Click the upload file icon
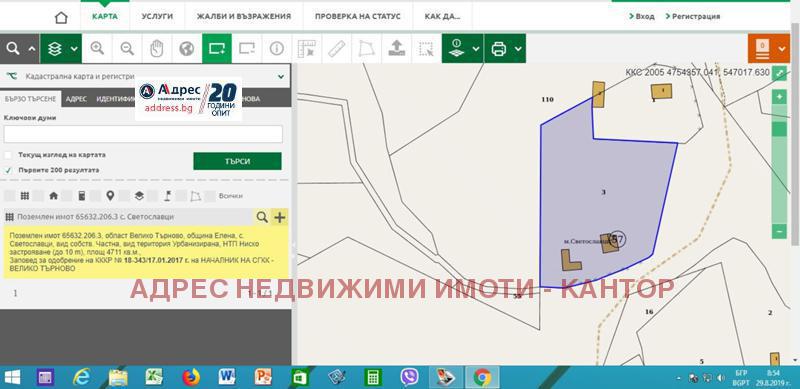Image resolution: width=800 pixels, height=389 pixels. [396, 48]
